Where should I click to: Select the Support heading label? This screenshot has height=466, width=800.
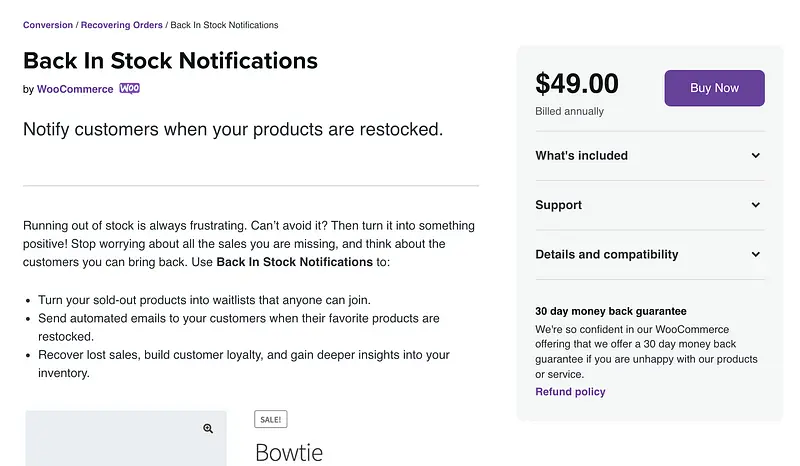point(558,205)
